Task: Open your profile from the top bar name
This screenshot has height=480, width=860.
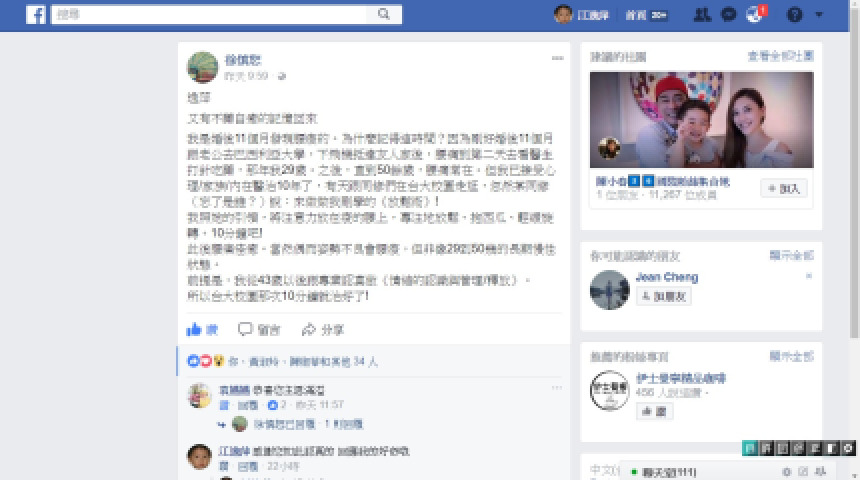Action: (x=582, y=15)
